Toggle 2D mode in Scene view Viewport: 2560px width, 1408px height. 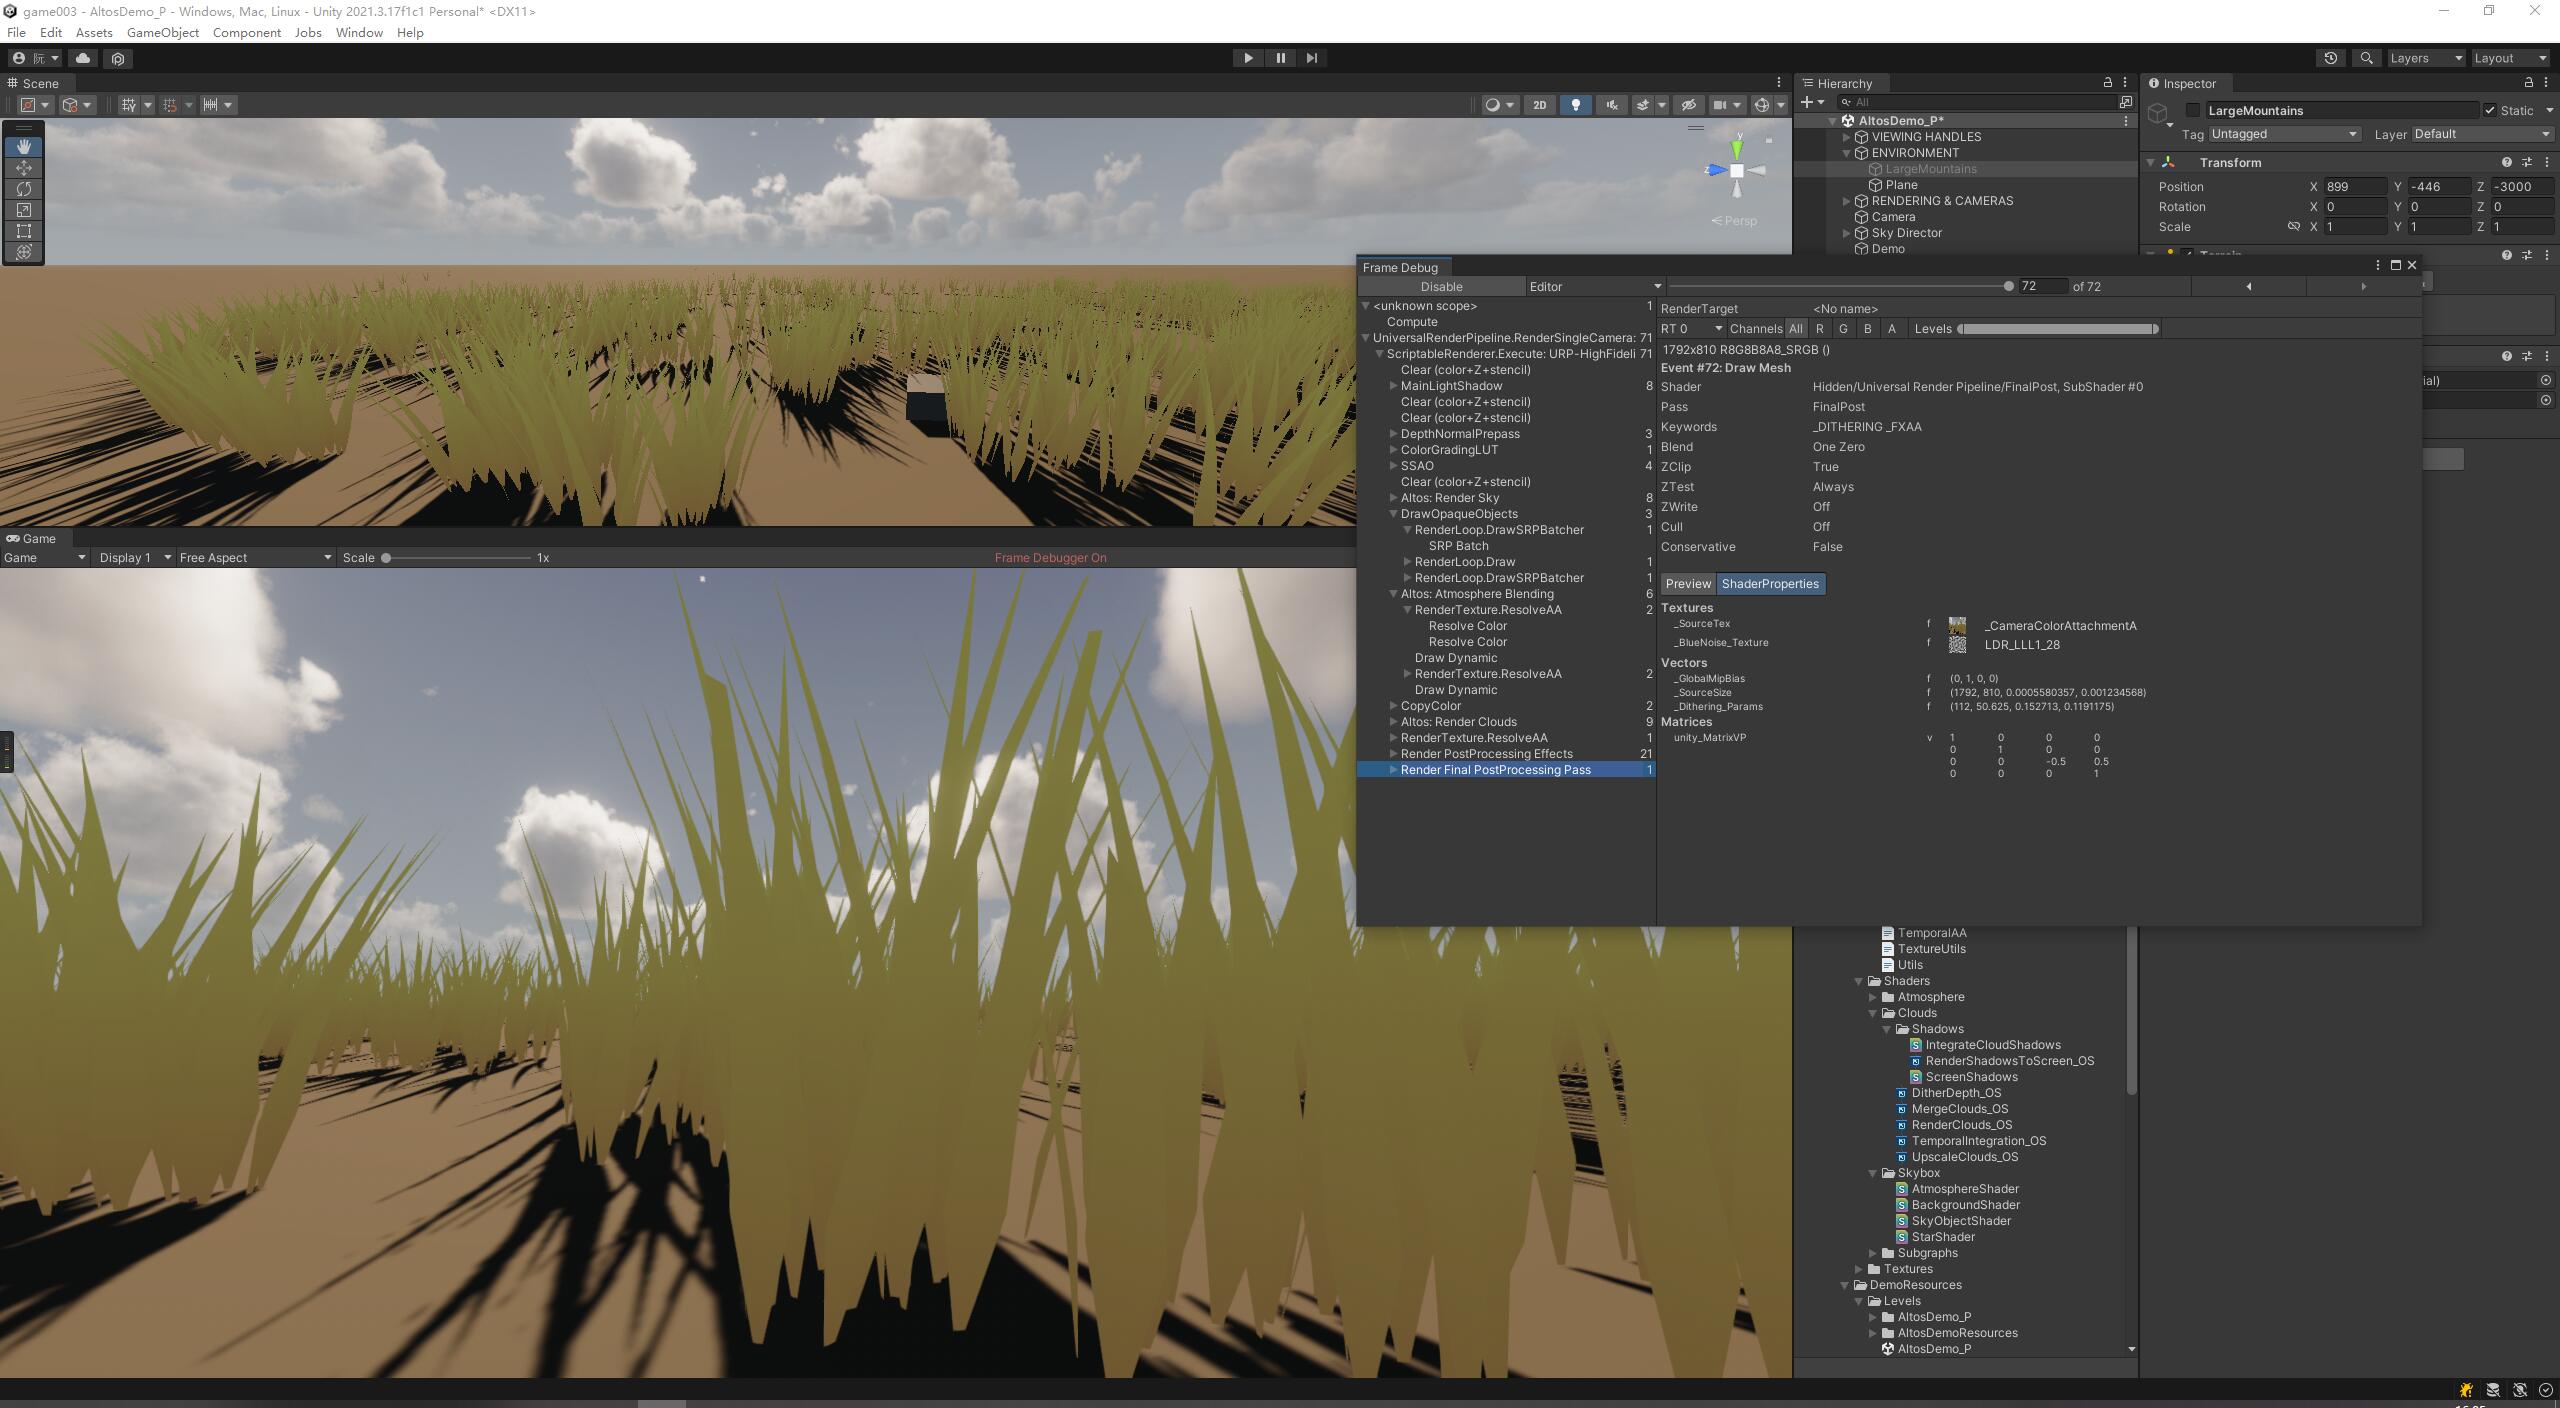pos(1540,105)
